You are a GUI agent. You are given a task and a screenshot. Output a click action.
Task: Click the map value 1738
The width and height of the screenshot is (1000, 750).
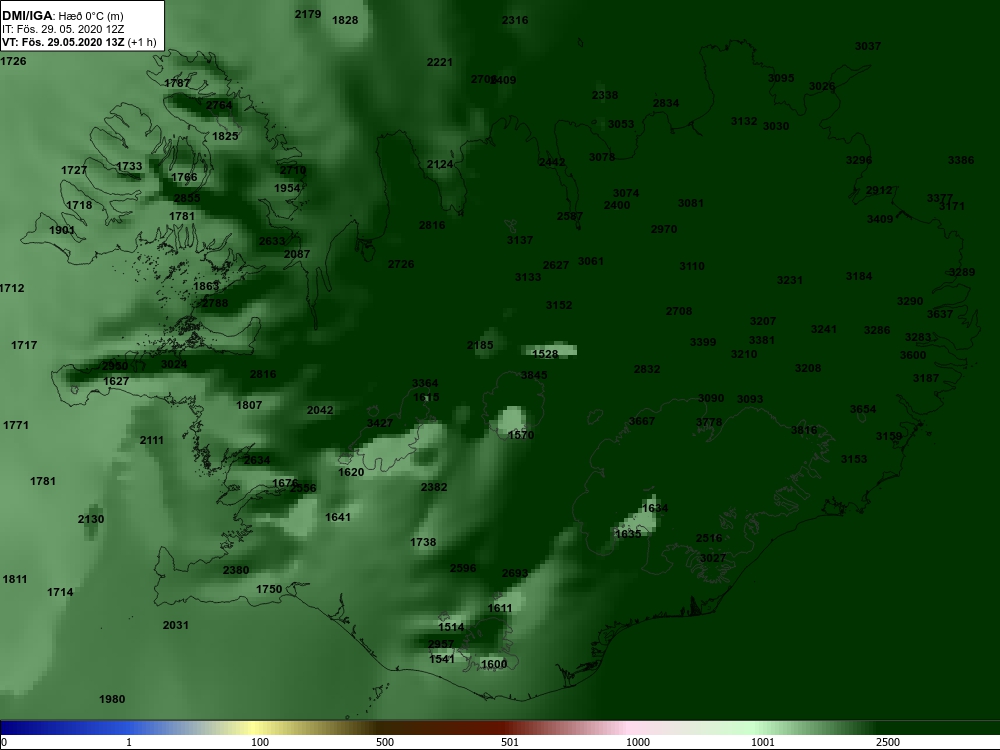(423, 543)
